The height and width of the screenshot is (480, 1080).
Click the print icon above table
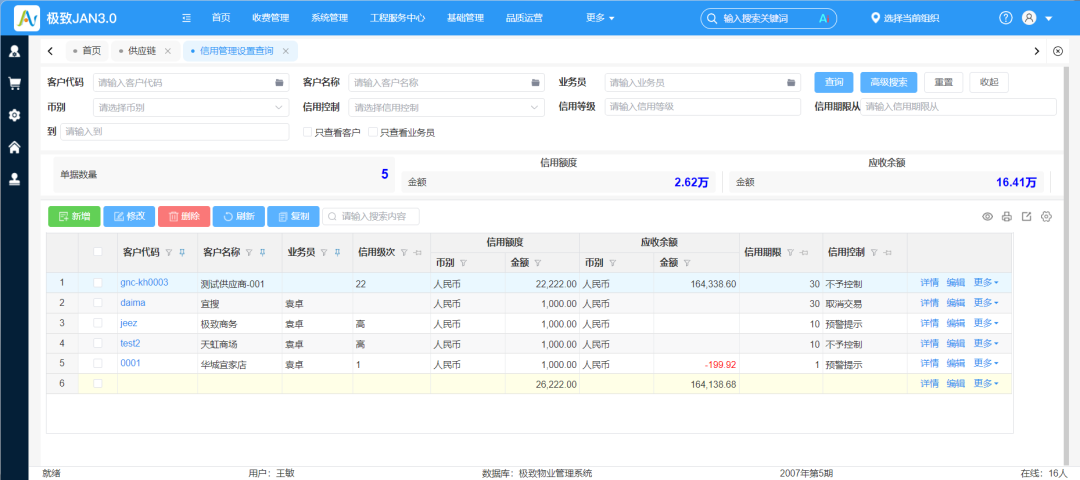point(1006,217)
